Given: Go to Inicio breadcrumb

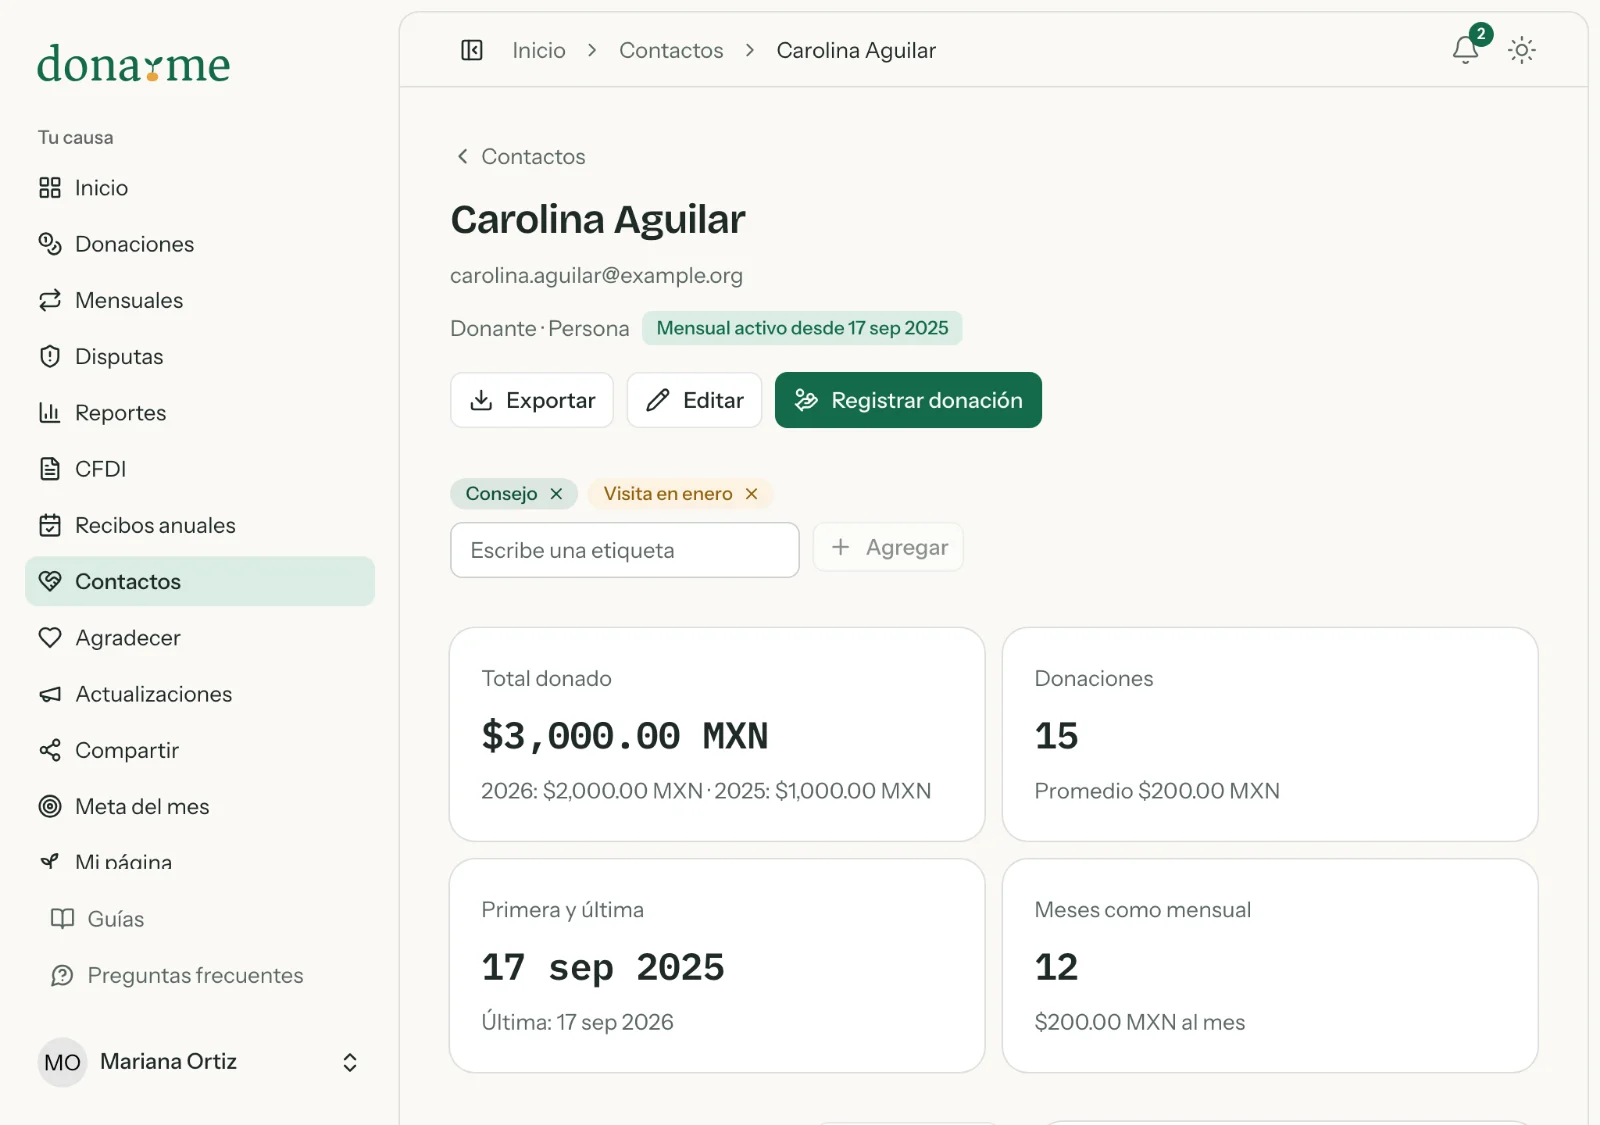Looking at the screenshot, I should (539, 50).
